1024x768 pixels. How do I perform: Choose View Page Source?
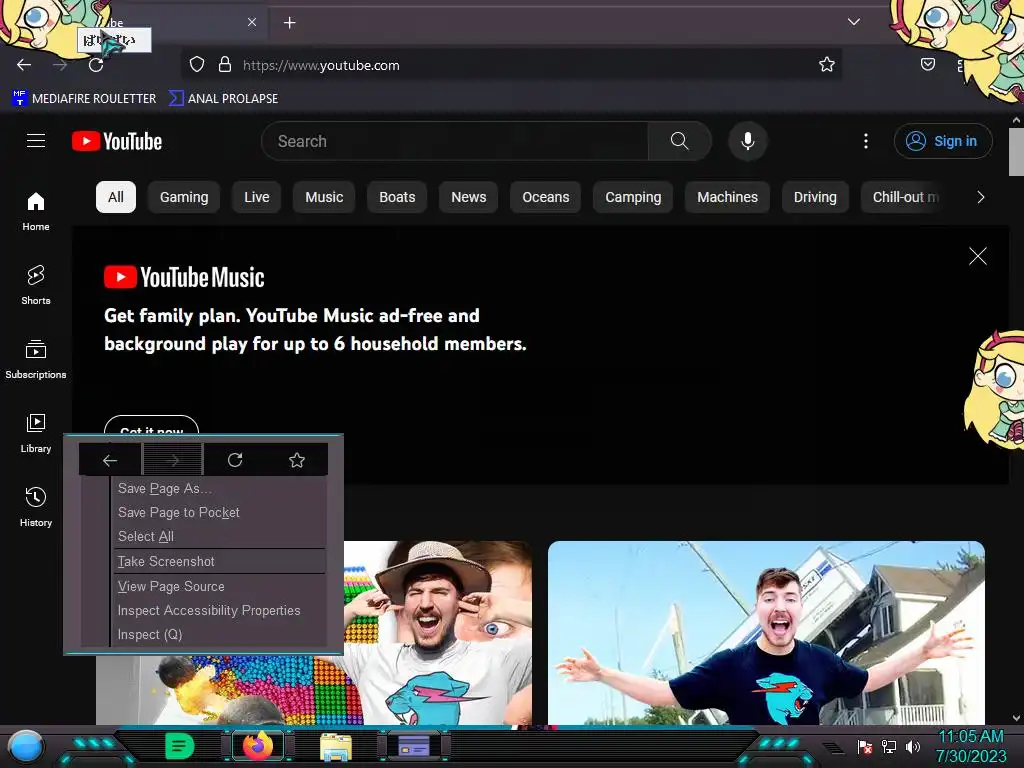tap(221, 586)
